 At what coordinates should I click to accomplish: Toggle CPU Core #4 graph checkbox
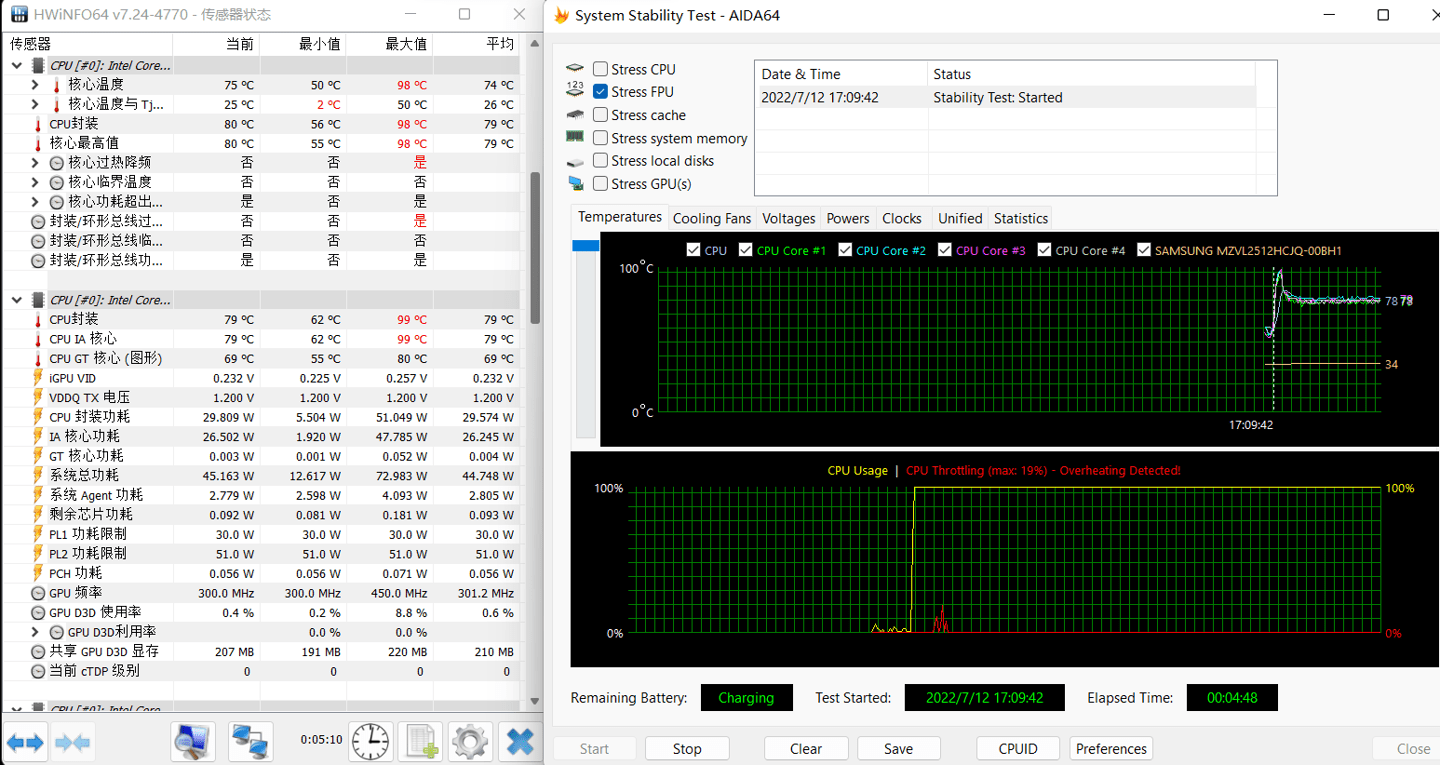(1044, 250)
